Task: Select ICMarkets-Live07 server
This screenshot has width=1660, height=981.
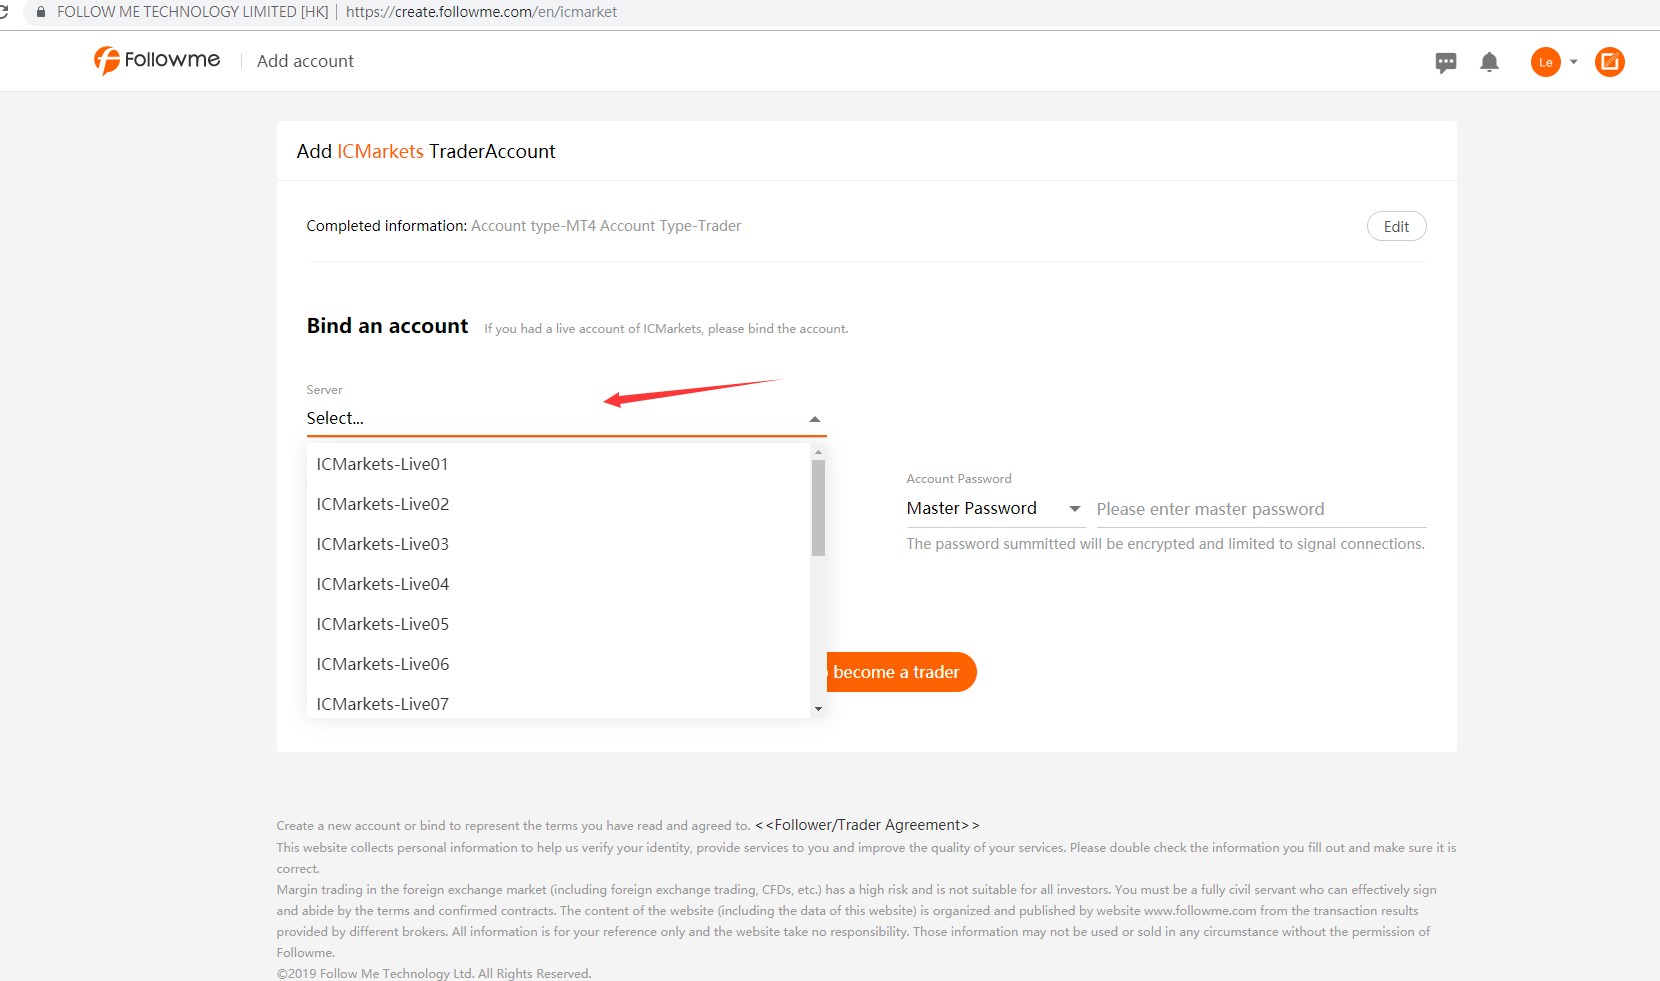Action: coord(558,702)
